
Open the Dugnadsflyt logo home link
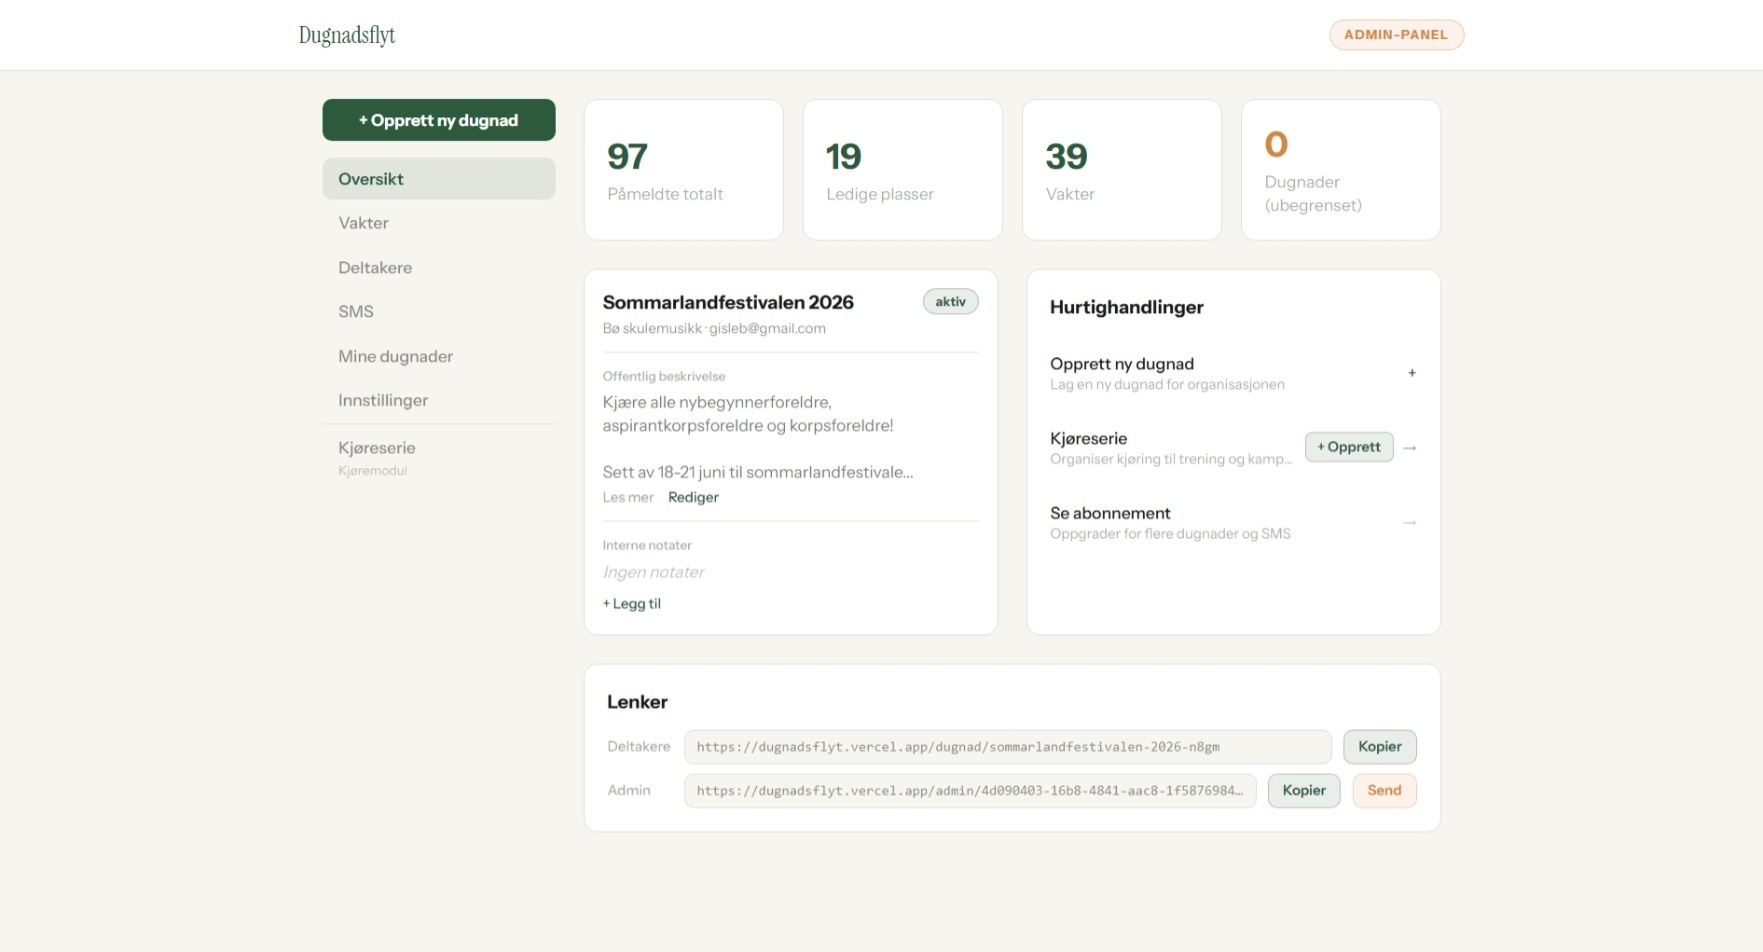(347, 35)
